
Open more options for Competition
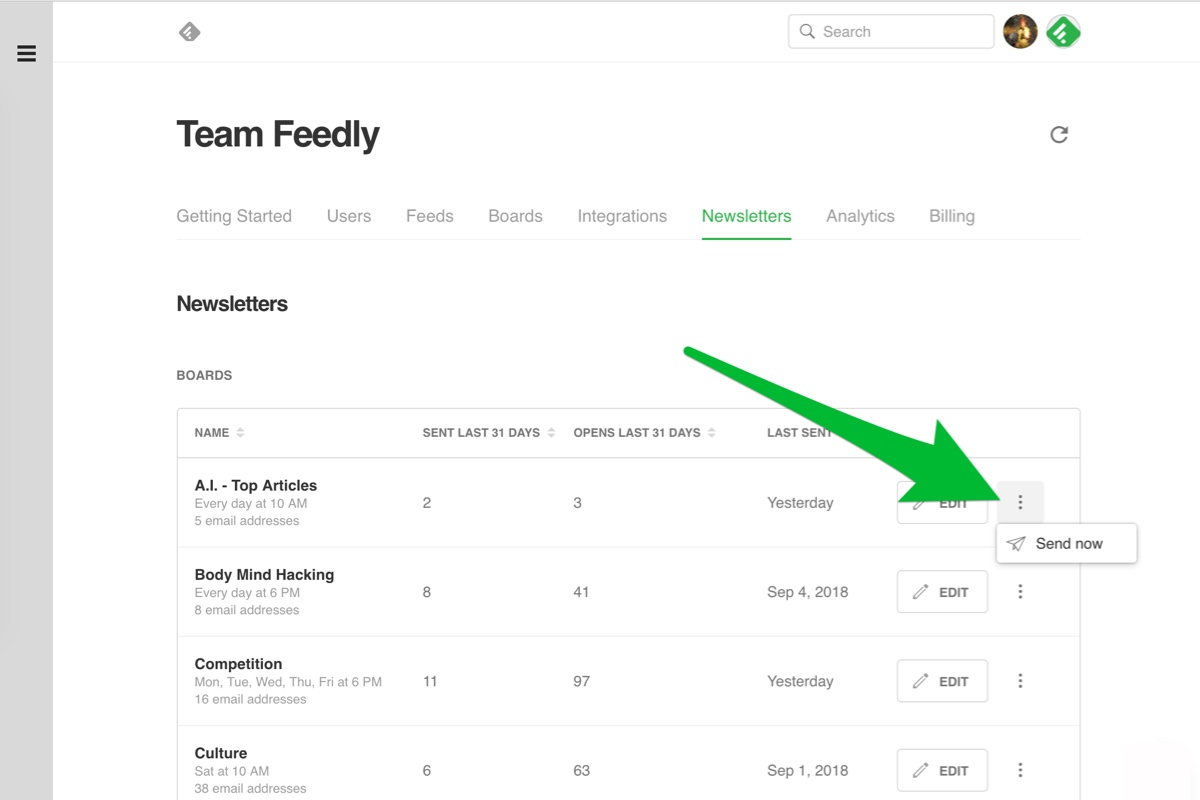[1020, 681]
